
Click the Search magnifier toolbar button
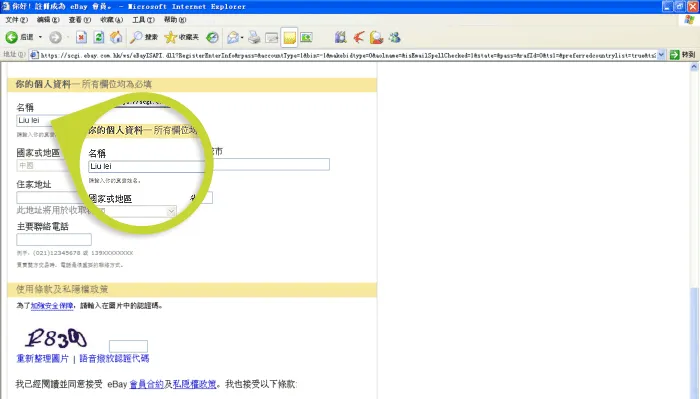pos(144,37)
